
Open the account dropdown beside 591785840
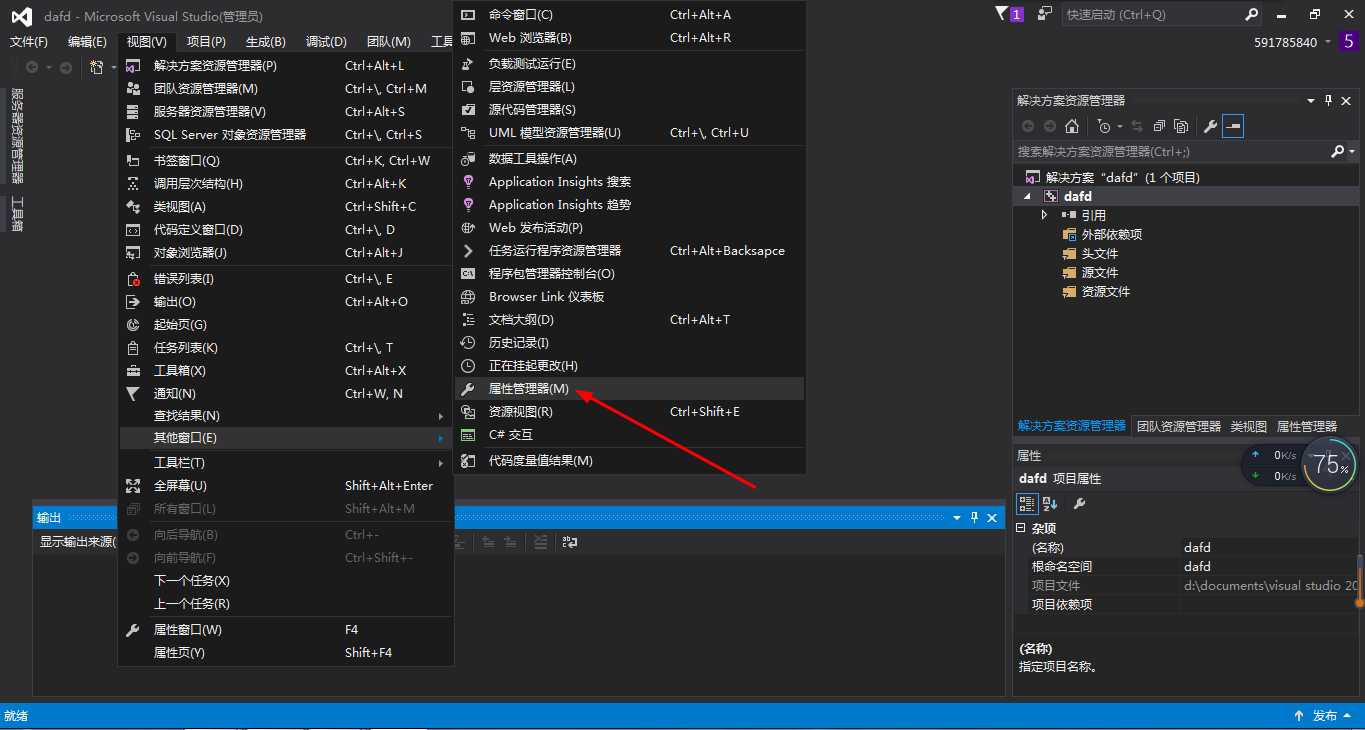[1328, 42]
